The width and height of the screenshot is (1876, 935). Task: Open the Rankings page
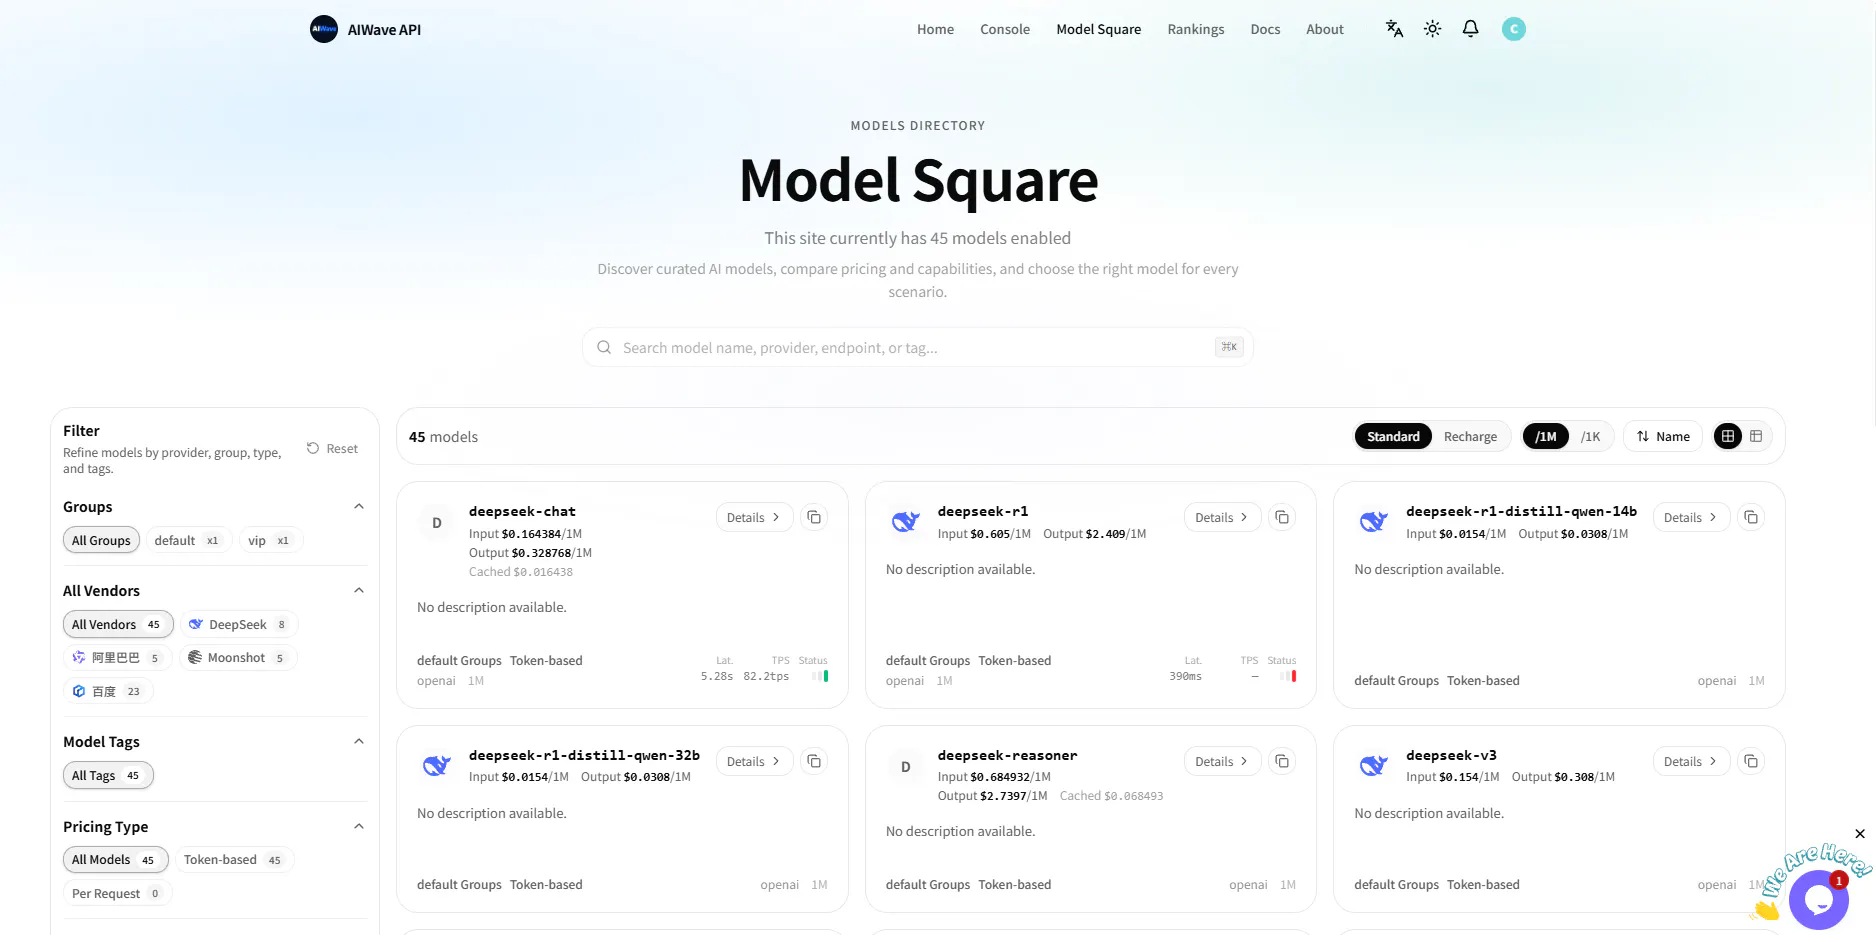1195,29
